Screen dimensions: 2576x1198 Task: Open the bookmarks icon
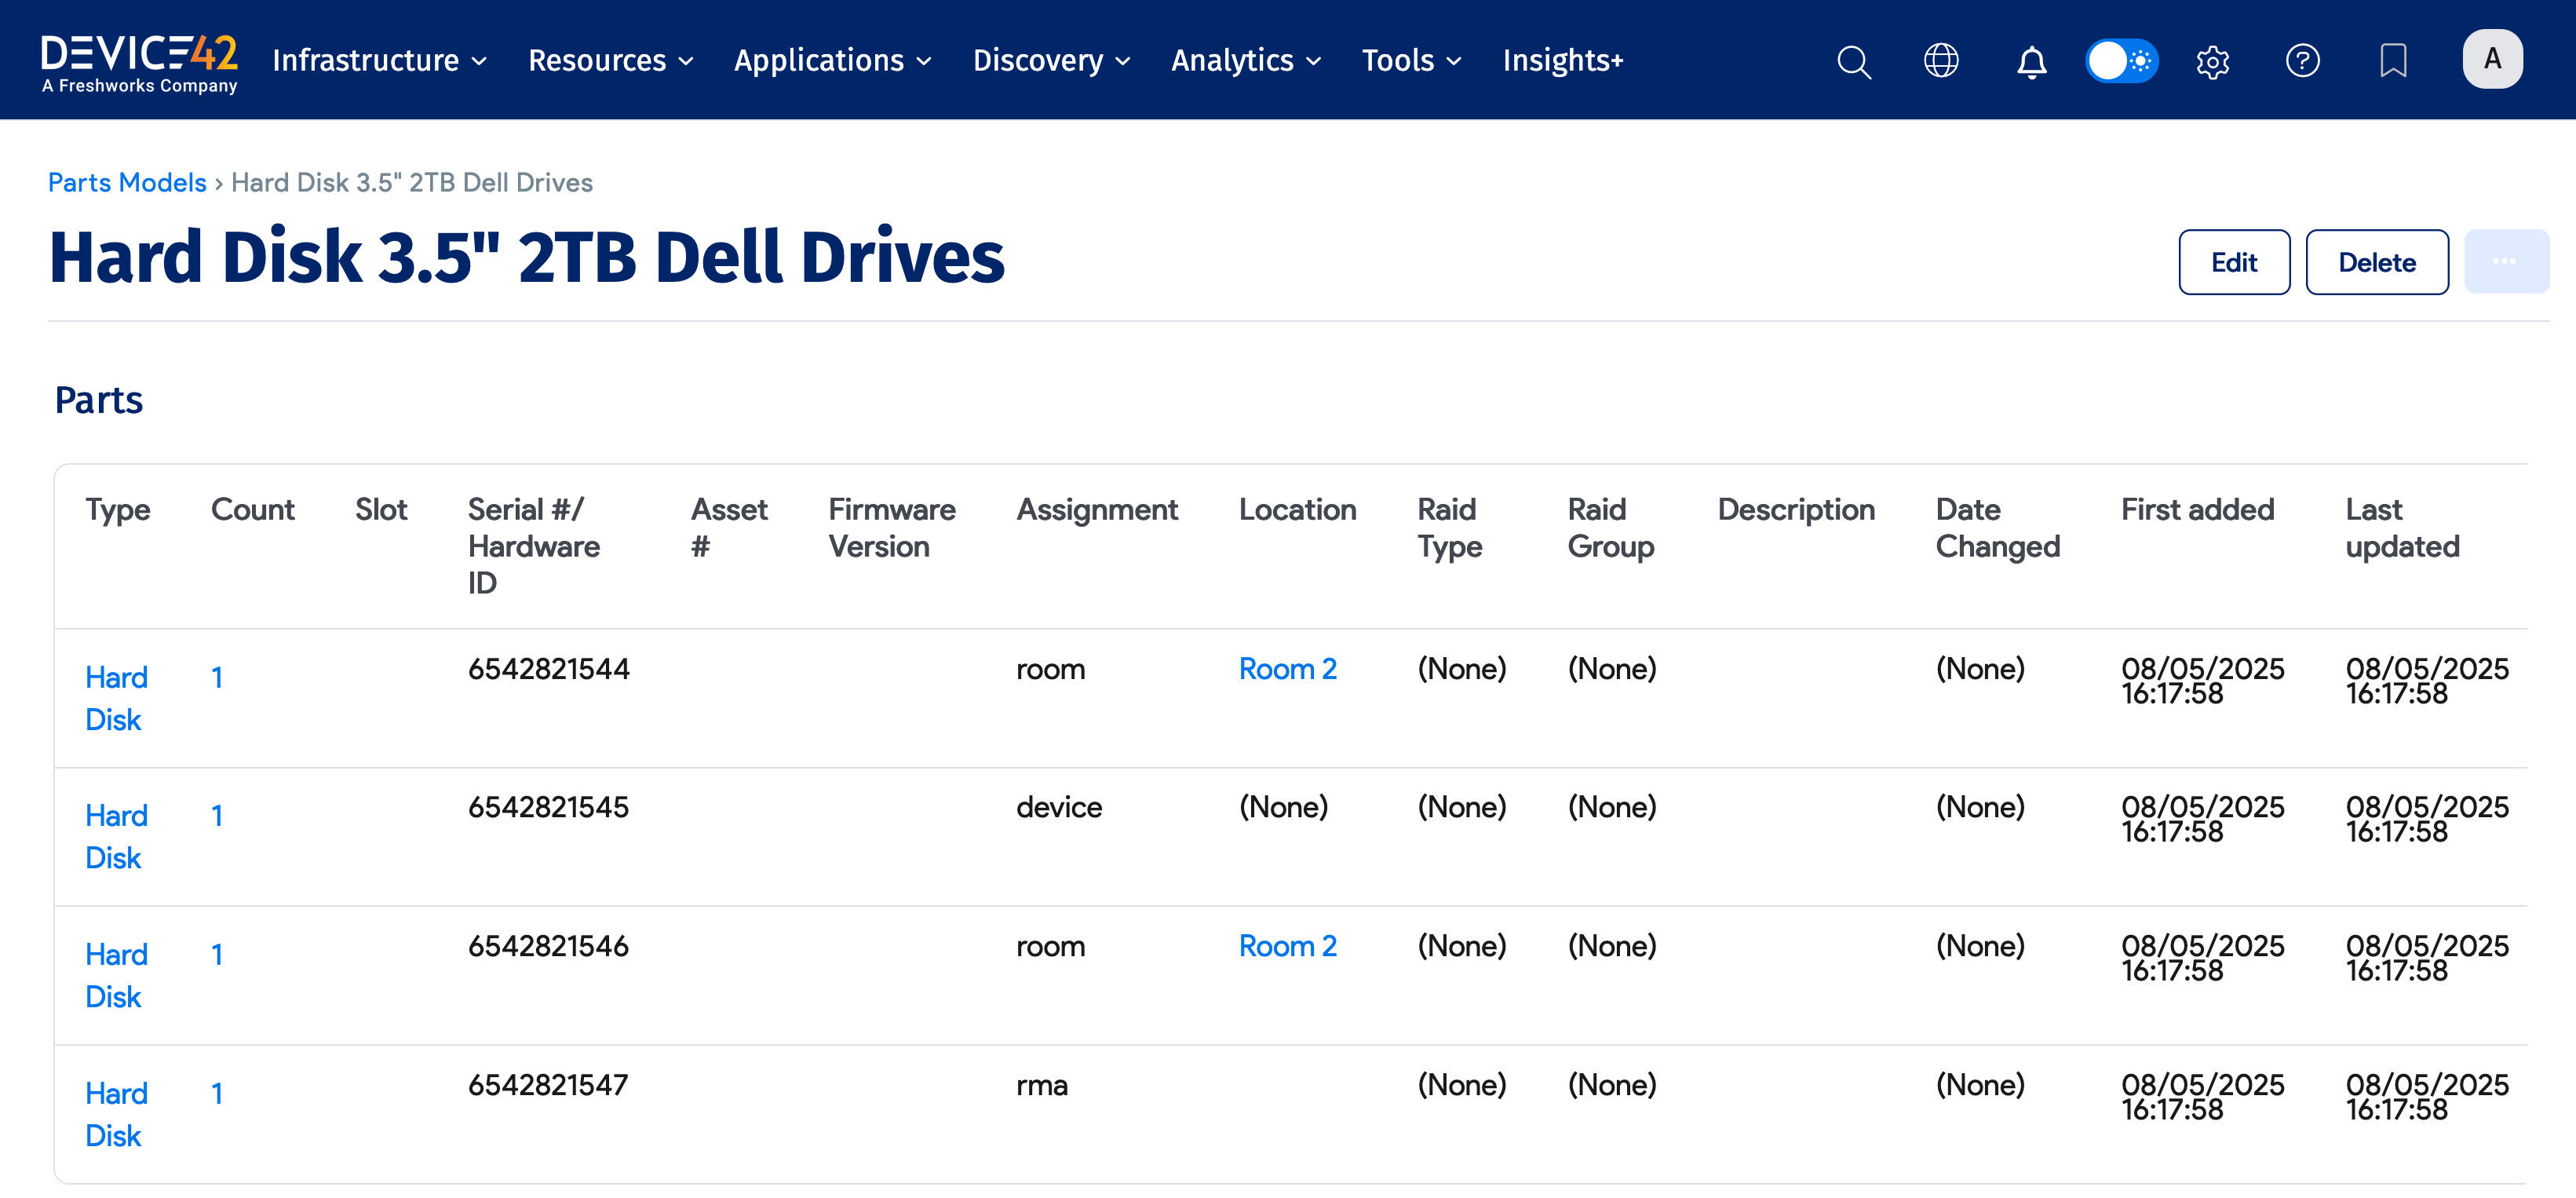pyautogui.click(x=2392, y=61)
